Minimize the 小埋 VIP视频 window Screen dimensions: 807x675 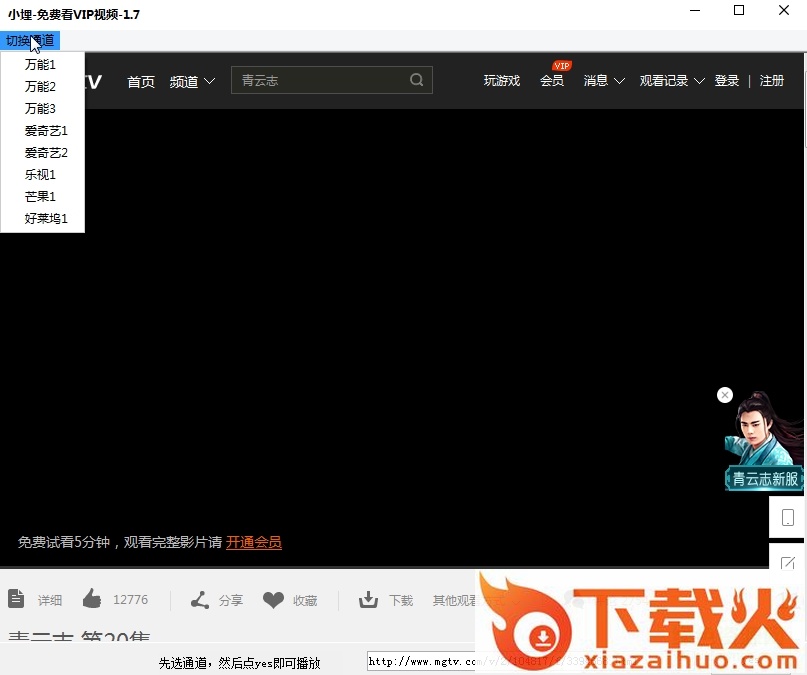tap(695, 11)
